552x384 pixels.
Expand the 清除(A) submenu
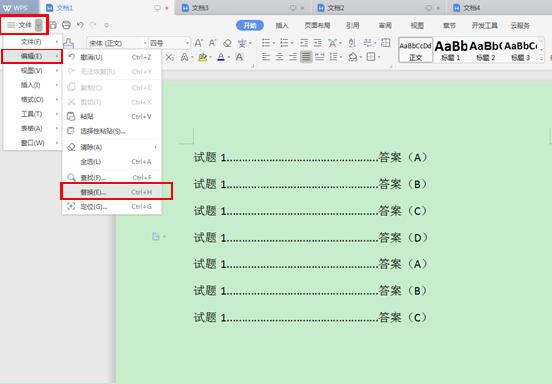(x=112, y=147)
